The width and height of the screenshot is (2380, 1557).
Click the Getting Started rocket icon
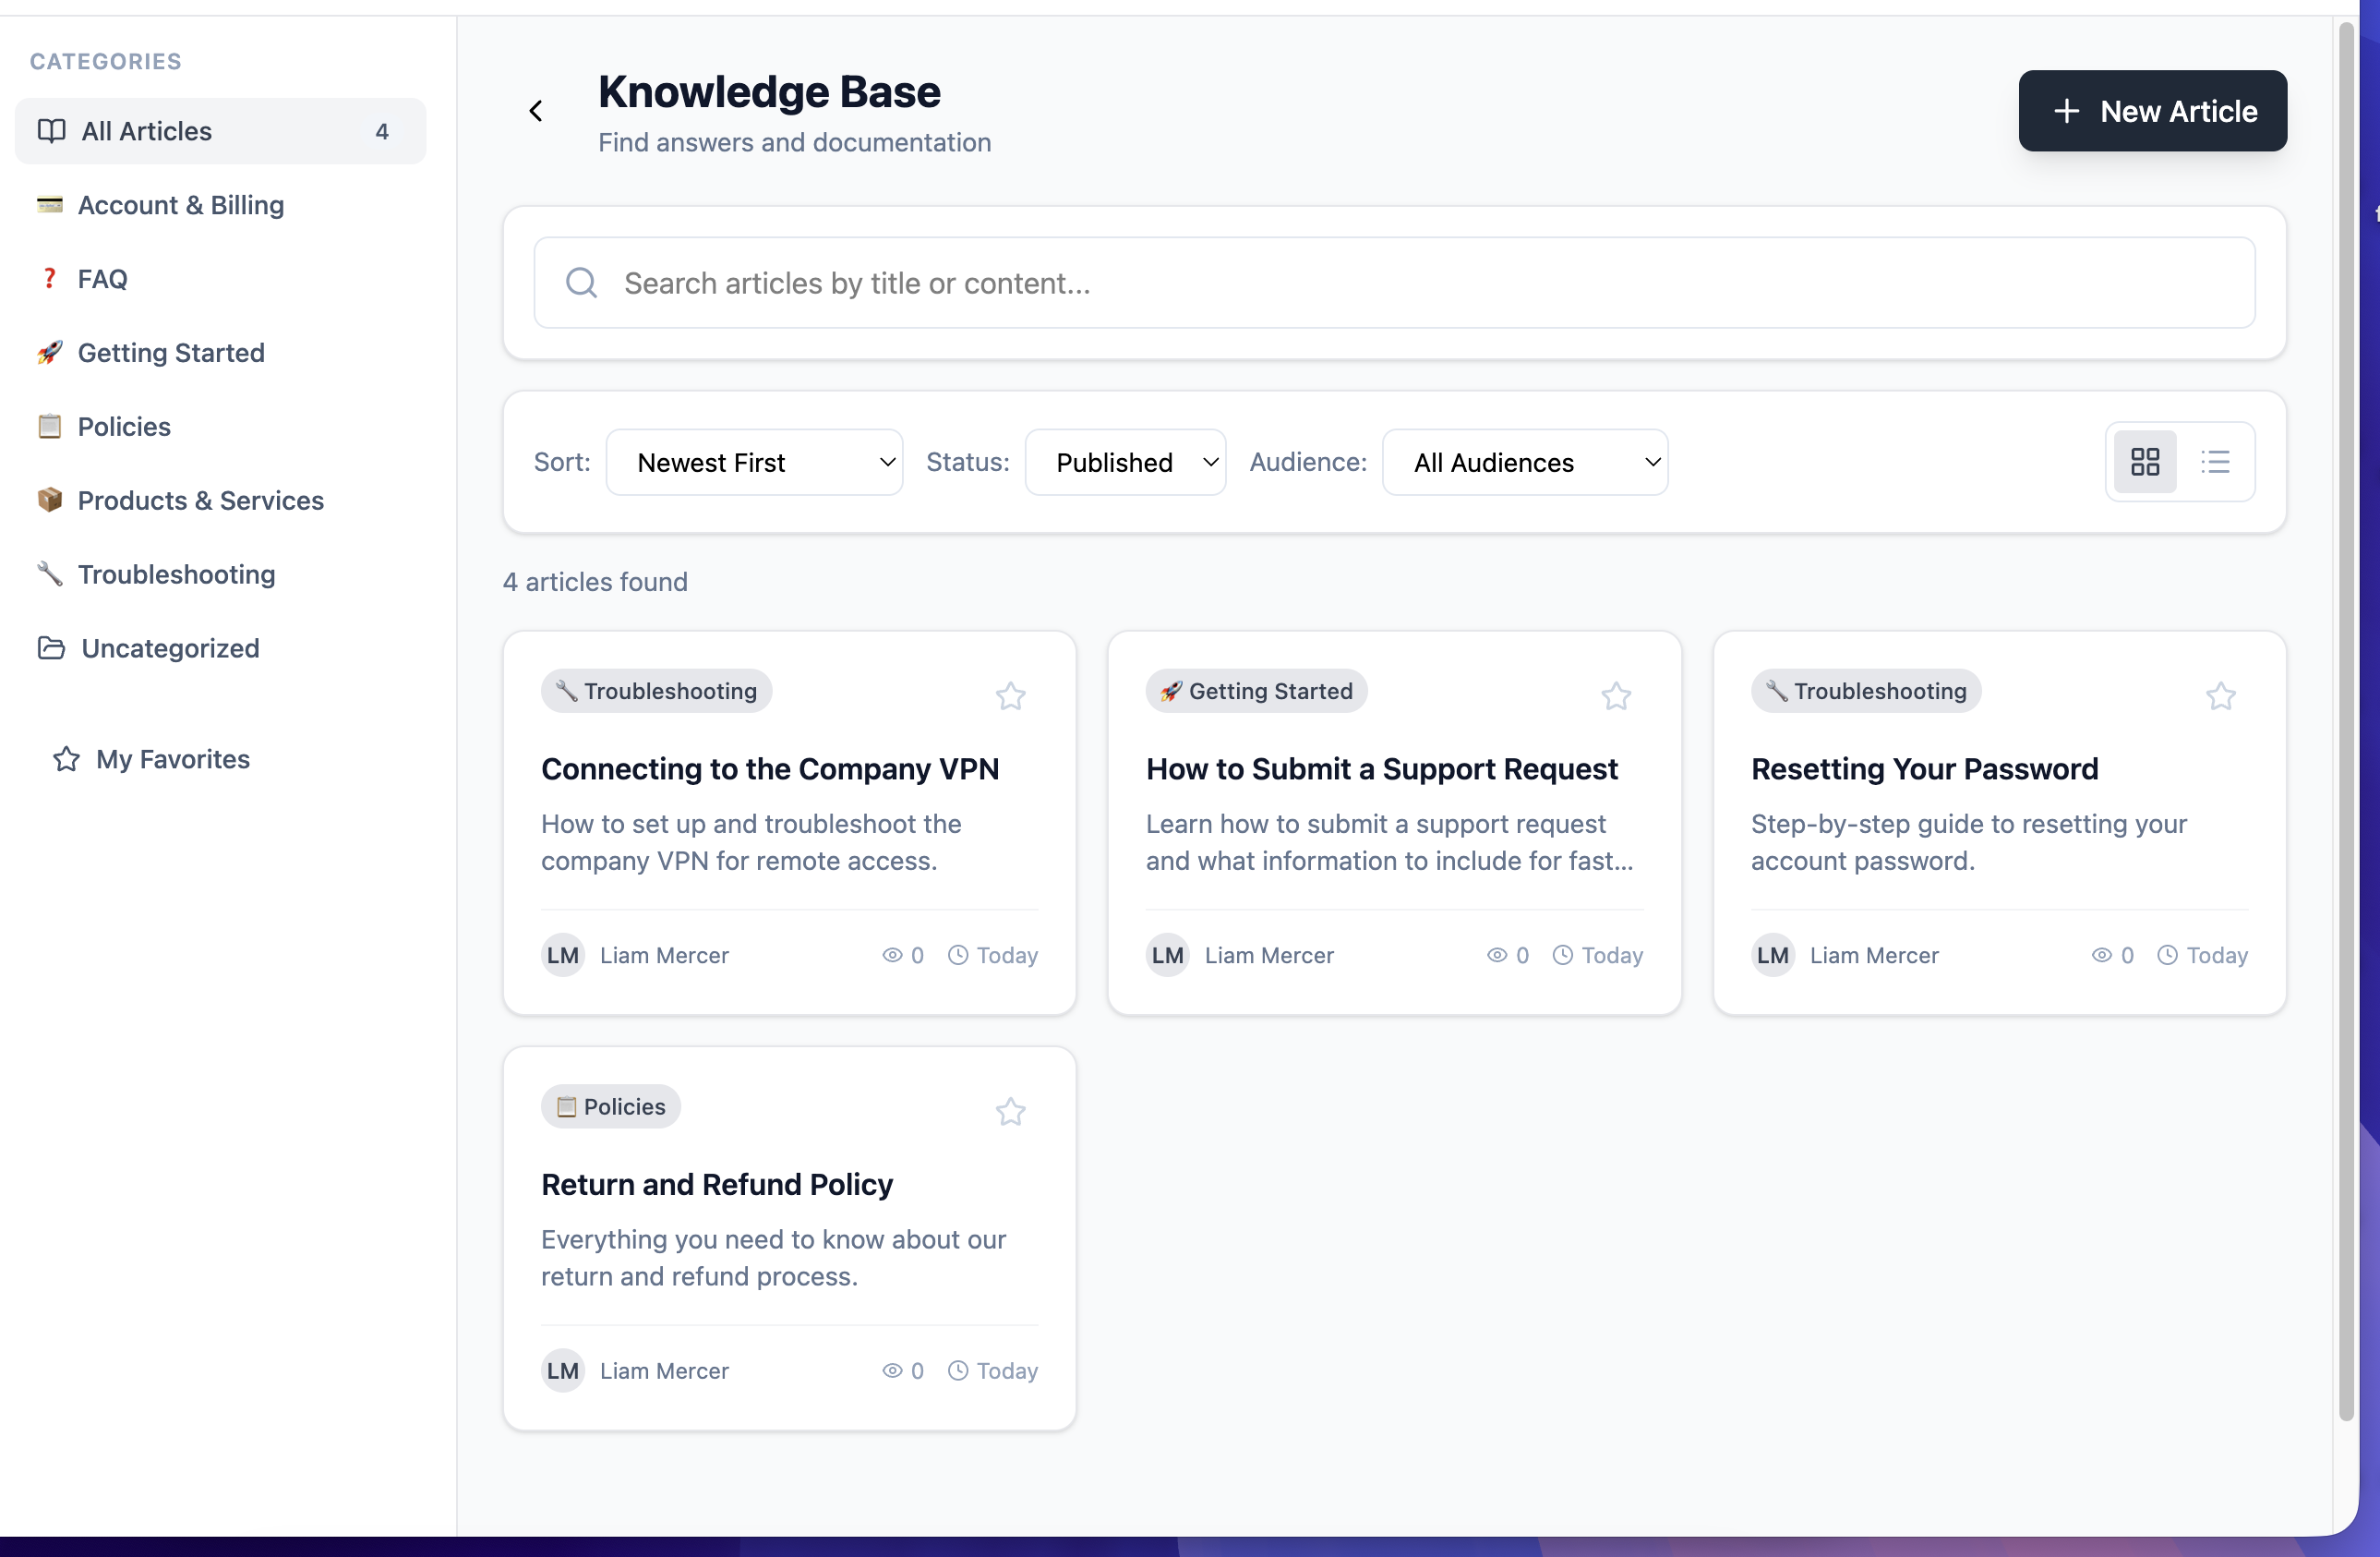tap(50, 352)
